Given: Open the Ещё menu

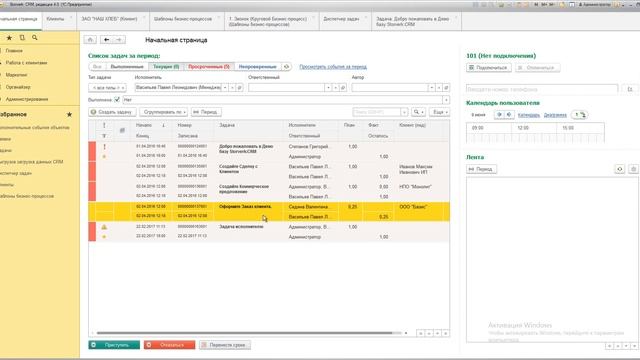Looking at the screenshot, I should pyautogui.click(x=440, y=112).
